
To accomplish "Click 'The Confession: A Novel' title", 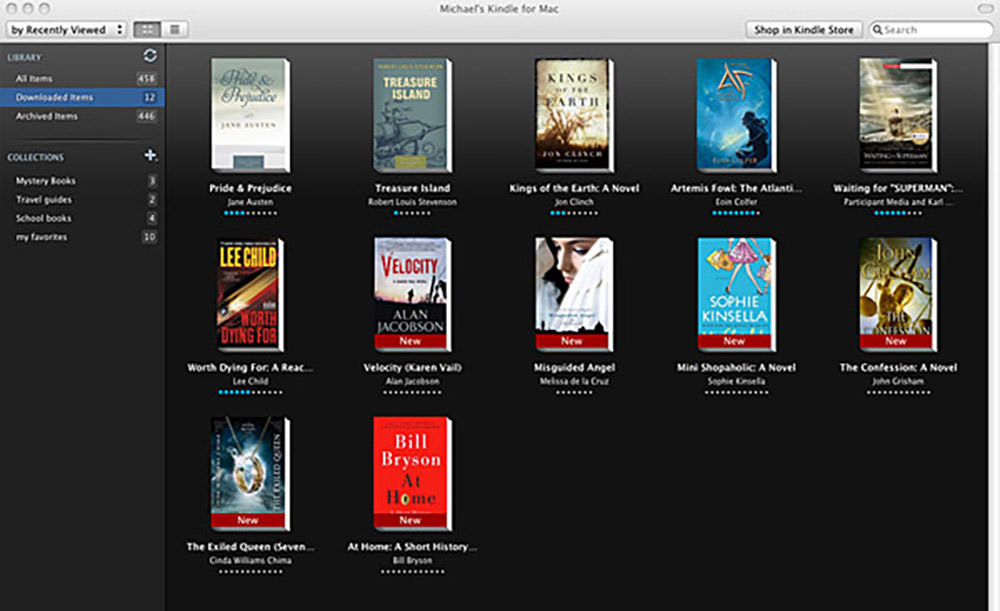I will (x=898, y=367).
